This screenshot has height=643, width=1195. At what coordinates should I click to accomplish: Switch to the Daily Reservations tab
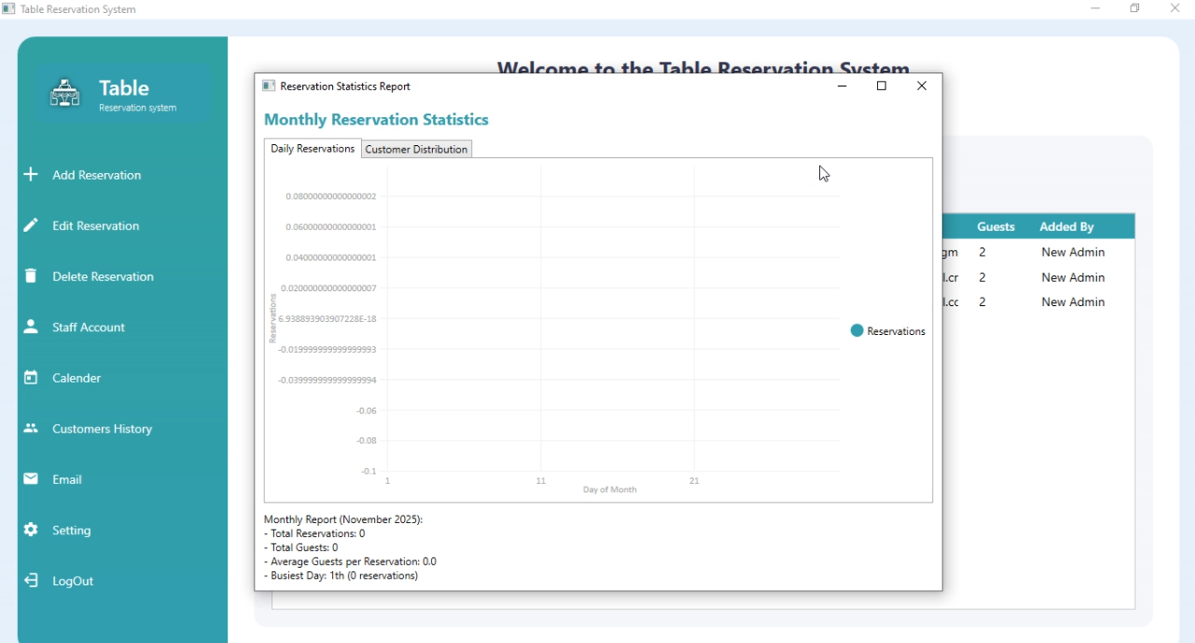312,149
